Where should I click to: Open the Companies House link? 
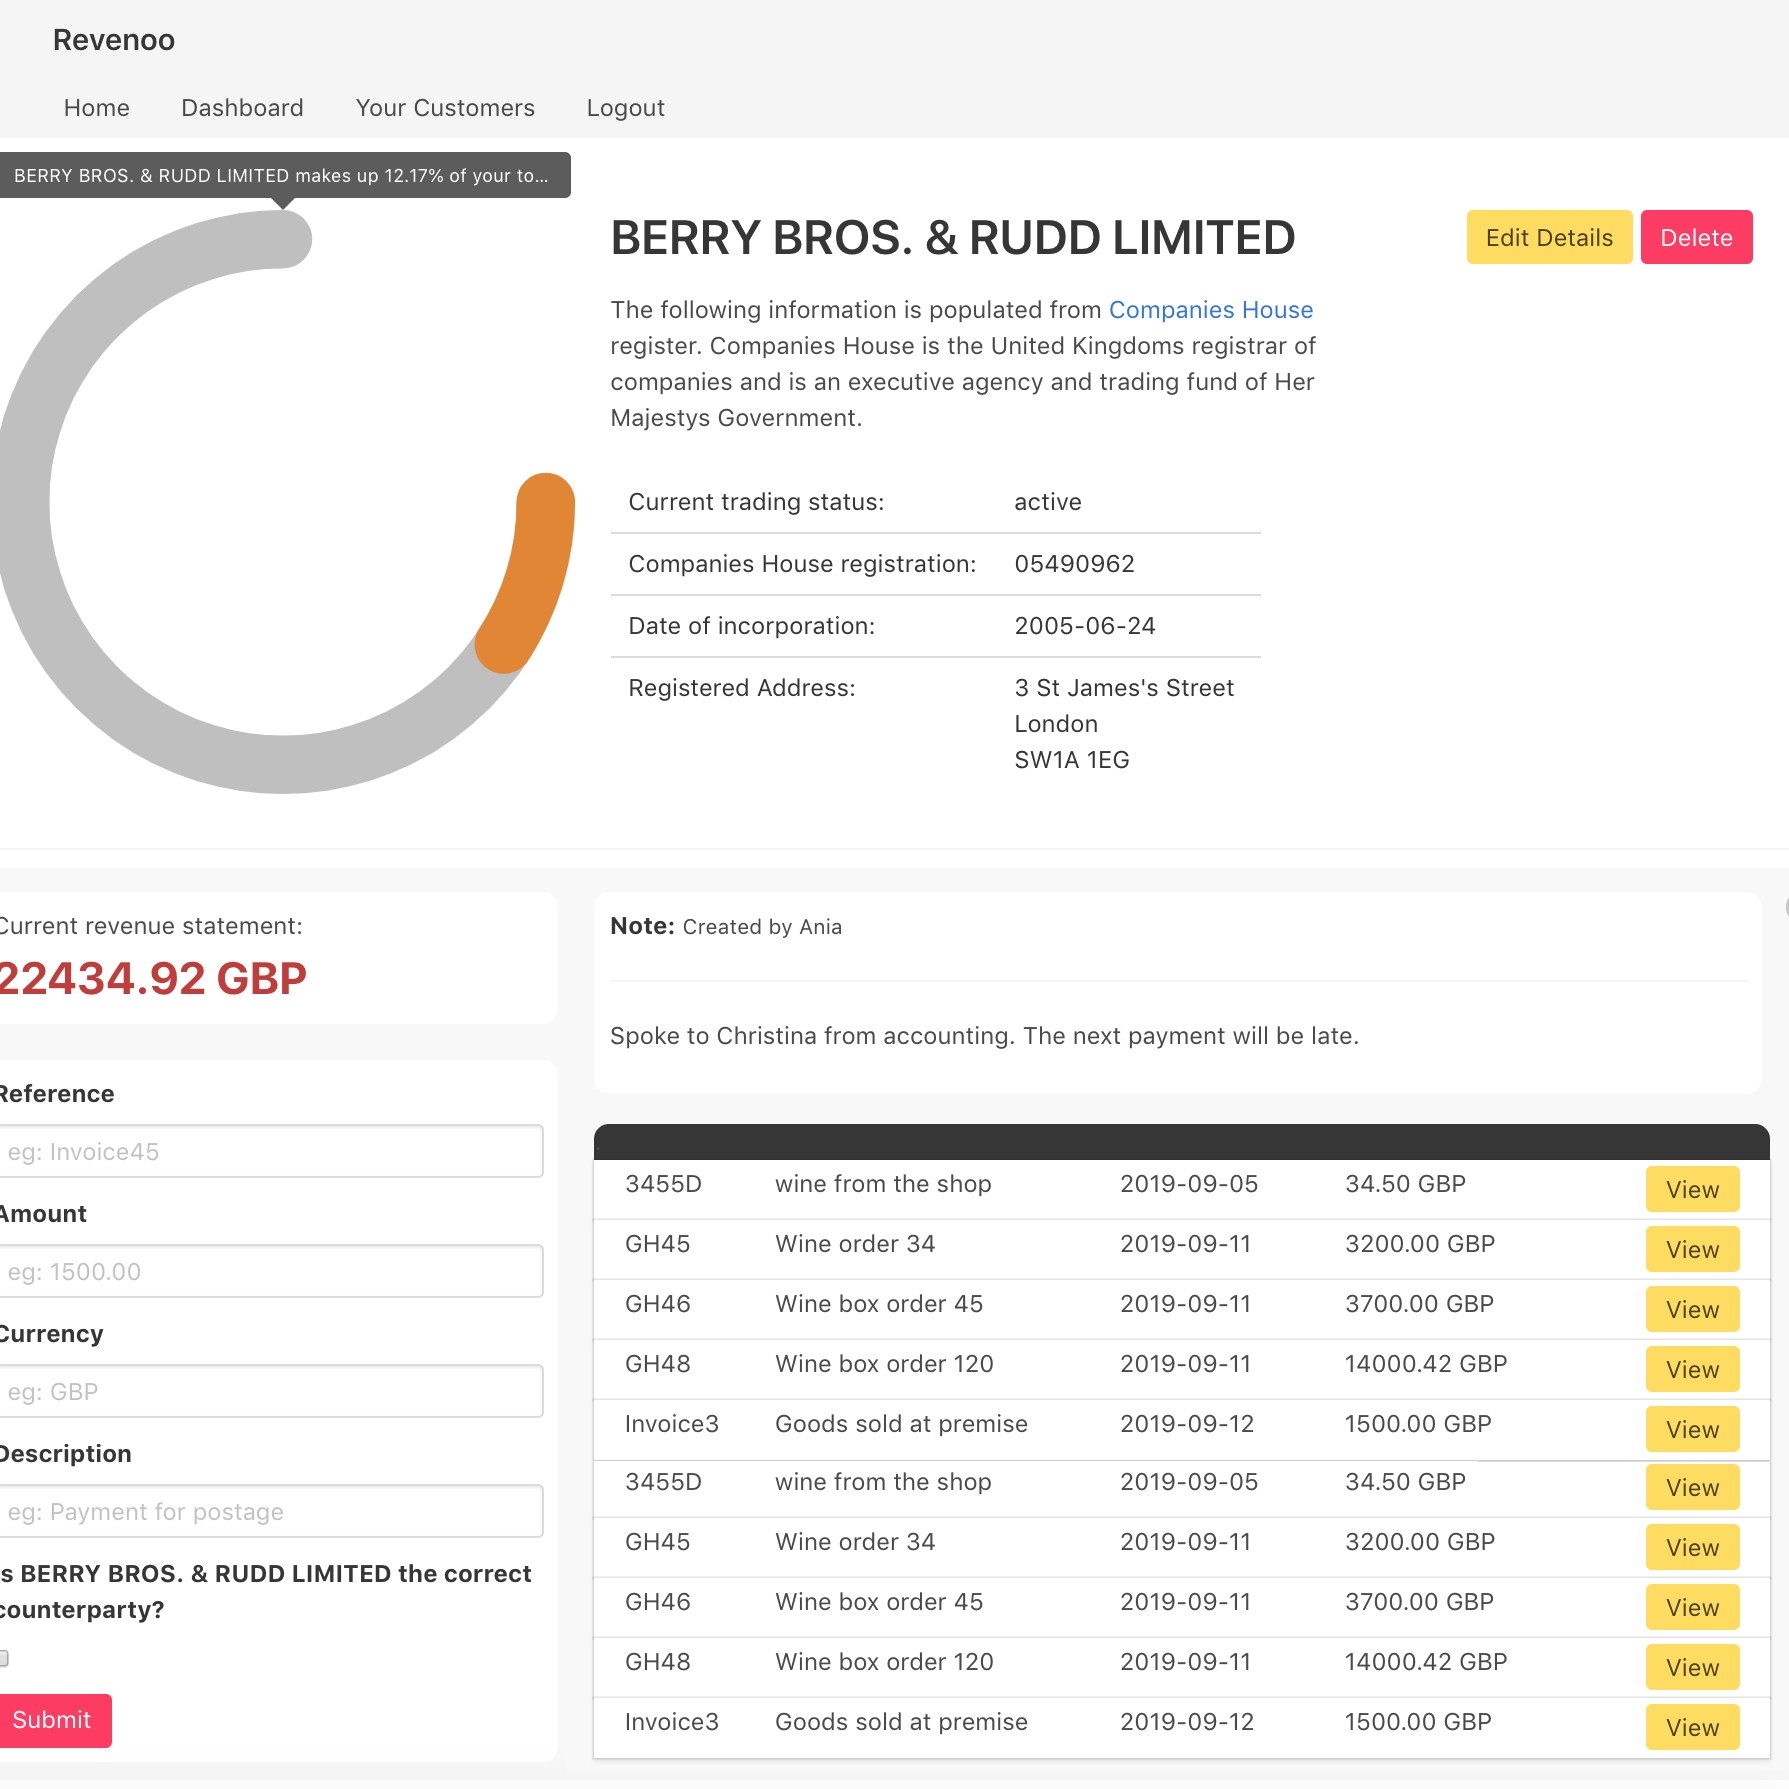click(1210, 310)
